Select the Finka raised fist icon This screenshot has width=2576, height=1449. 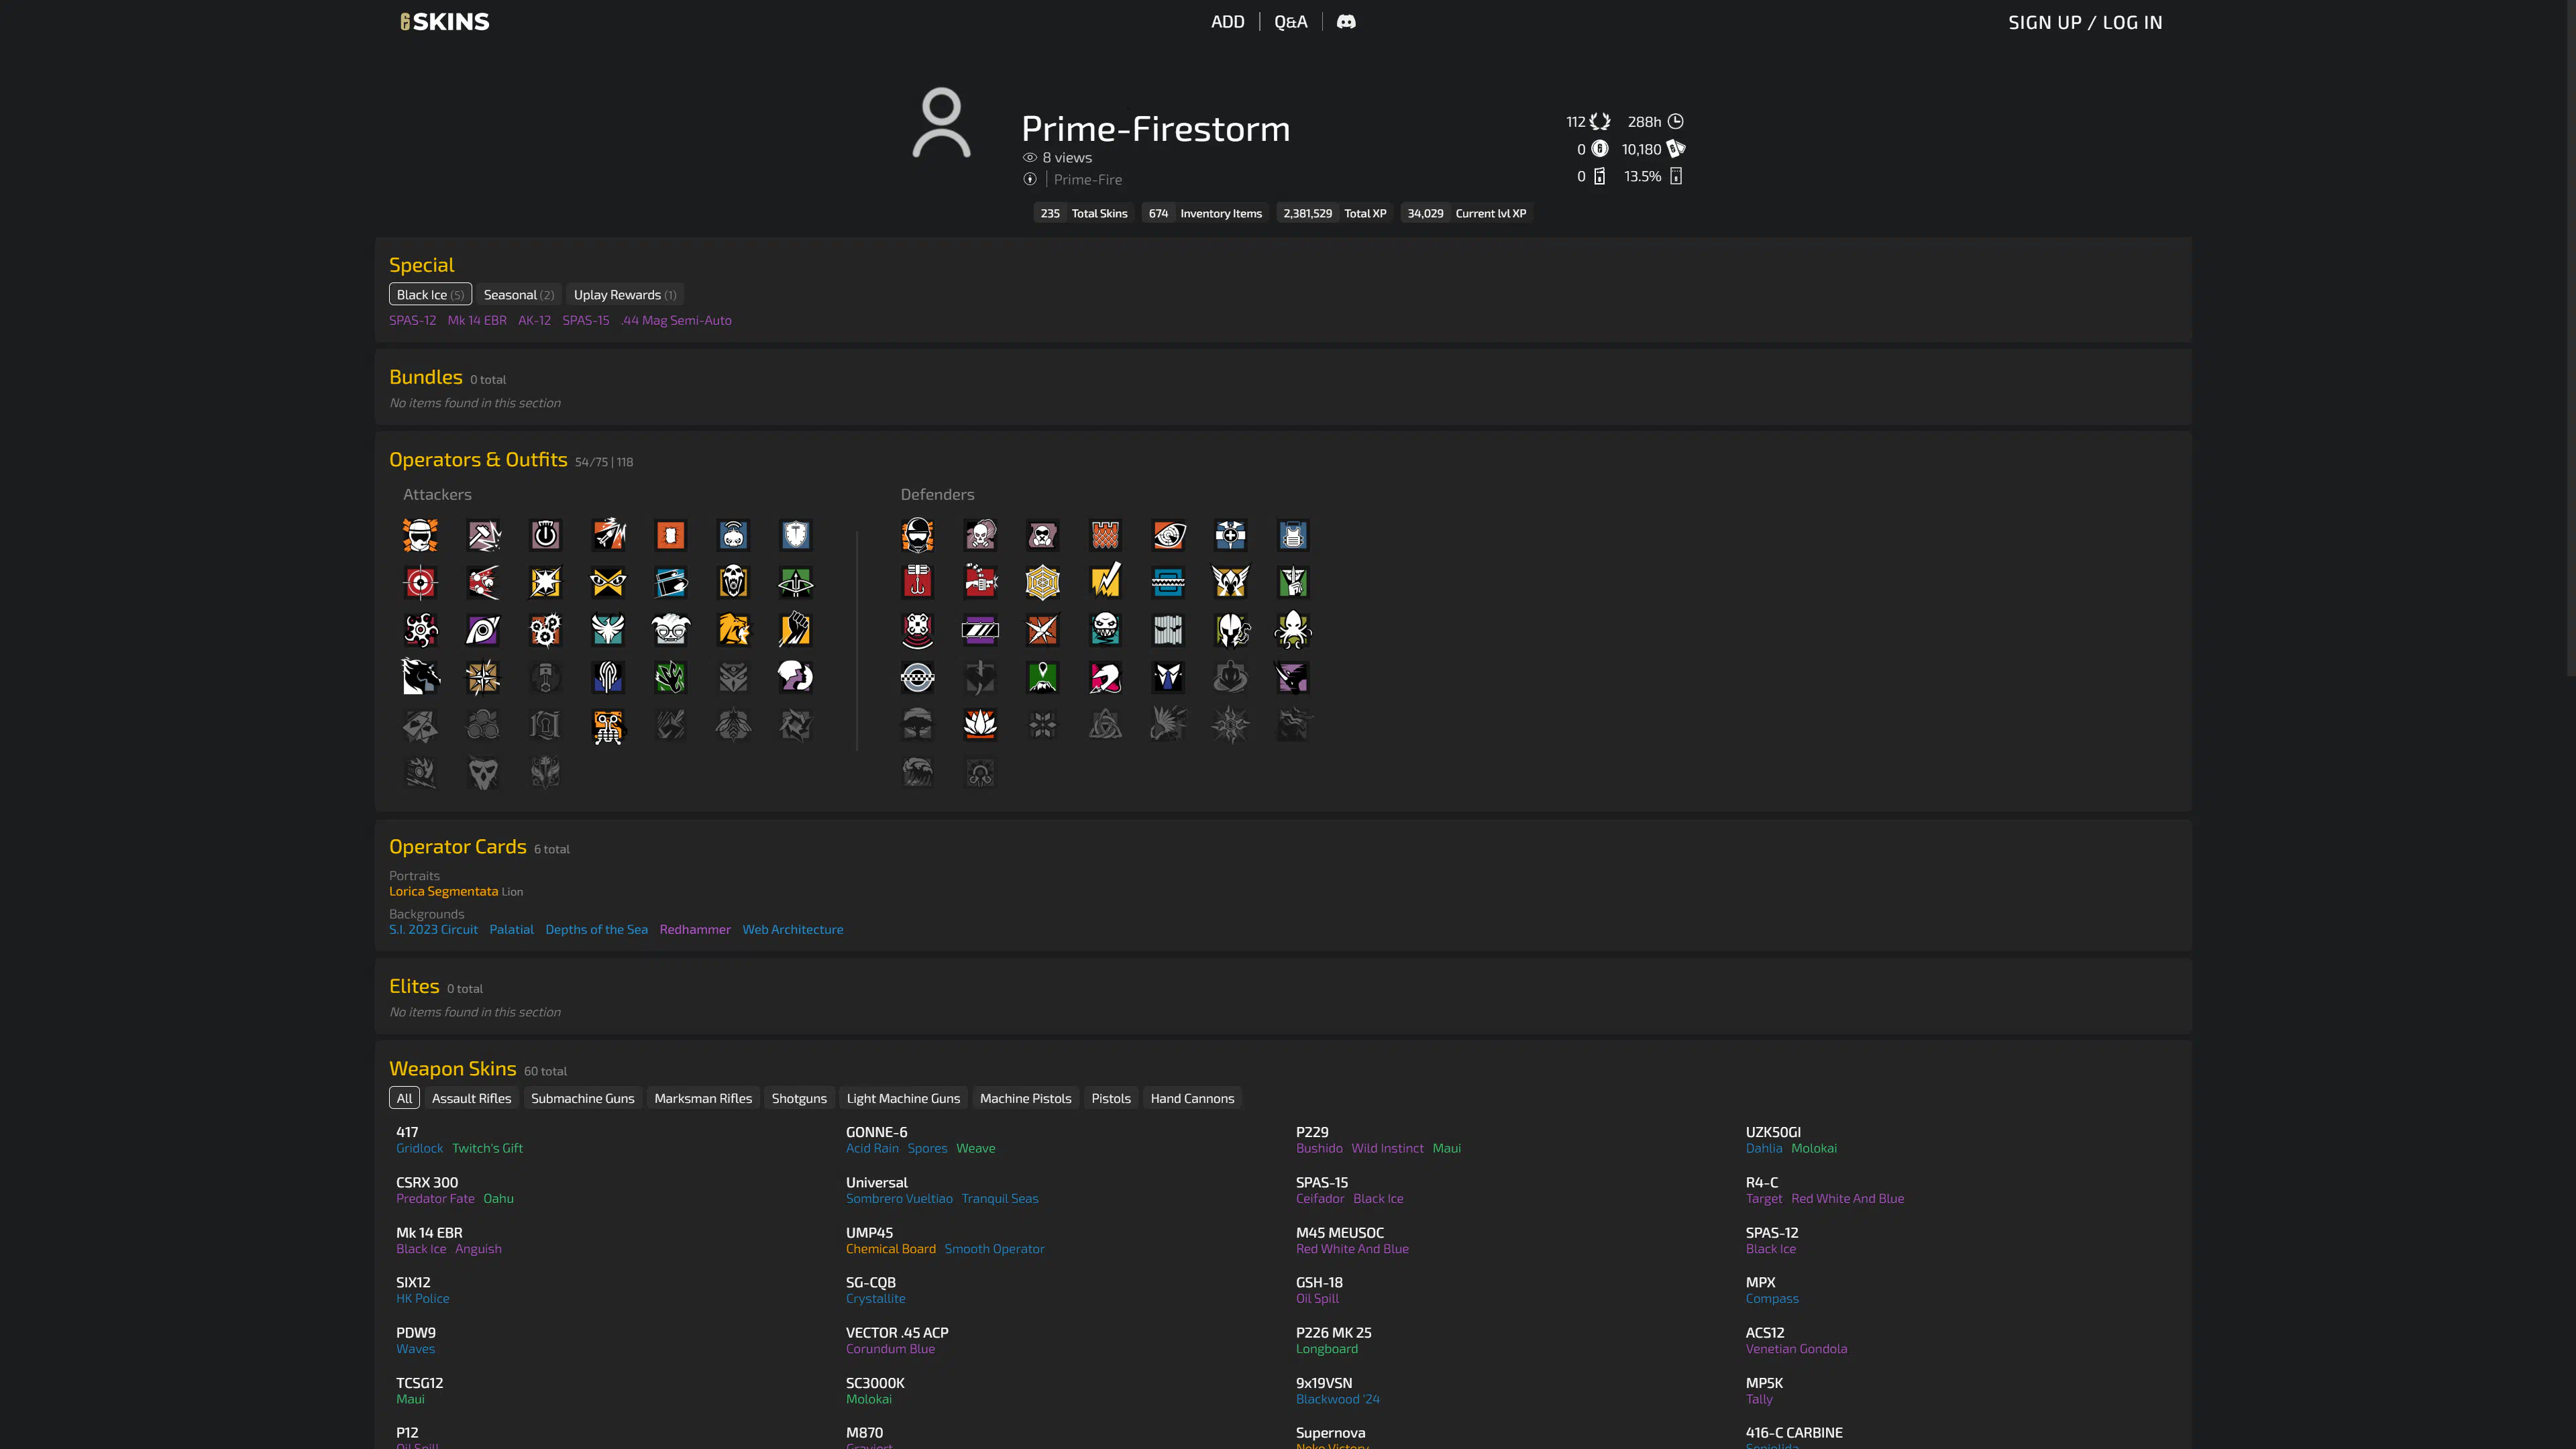[x=796, y=630]
